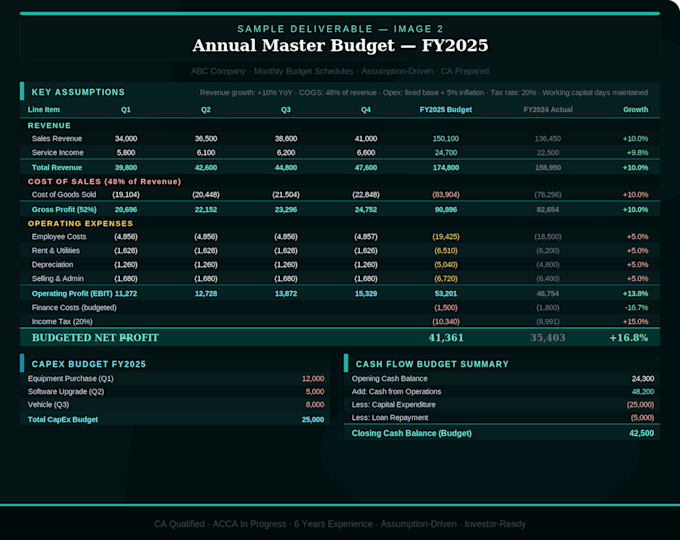Click the "Income Tax (20%)" row label
Viewport: 680px width, 540px height.
point(62,321)
